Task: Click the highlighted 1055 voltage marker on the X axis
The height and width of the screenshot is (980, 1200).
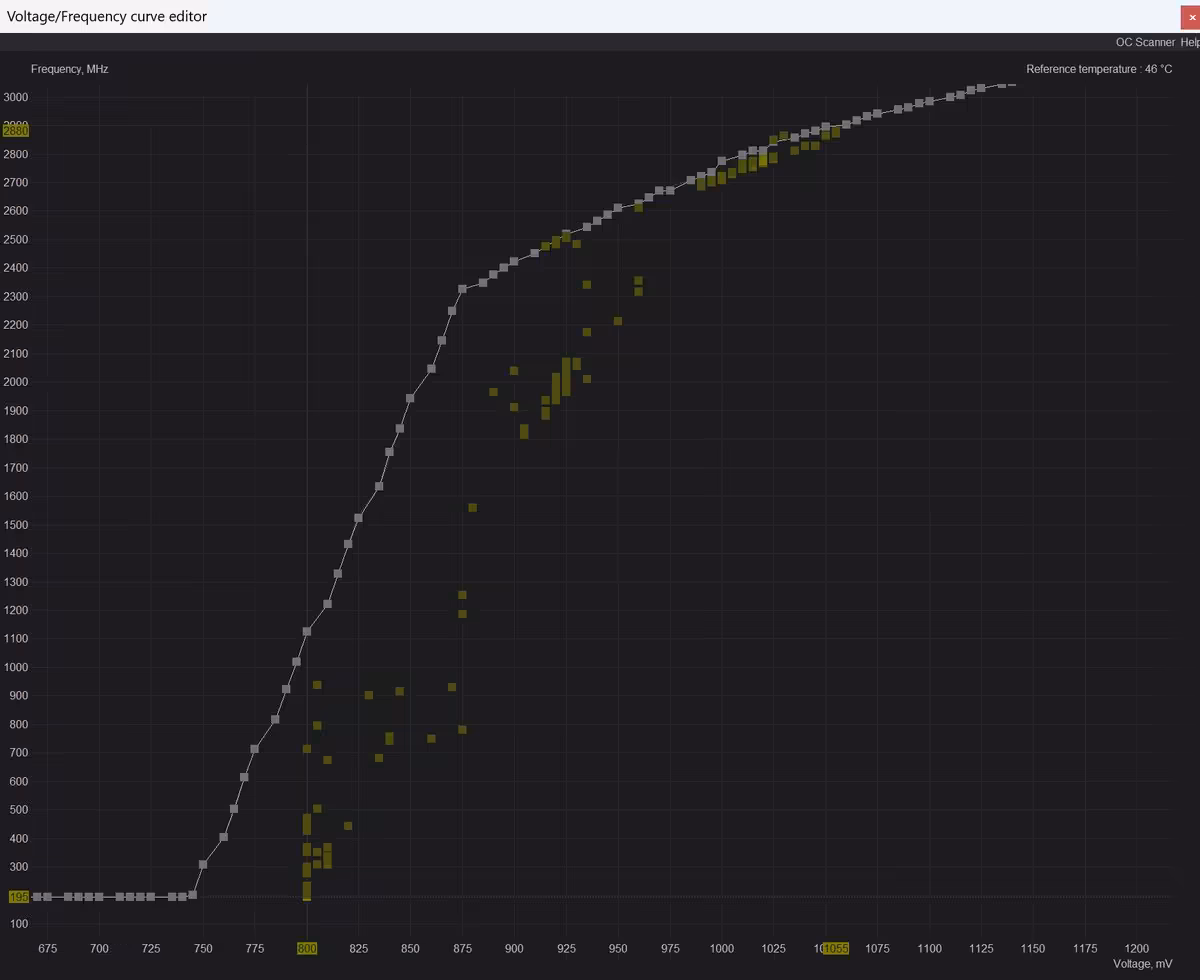Action: click(835, 948)
